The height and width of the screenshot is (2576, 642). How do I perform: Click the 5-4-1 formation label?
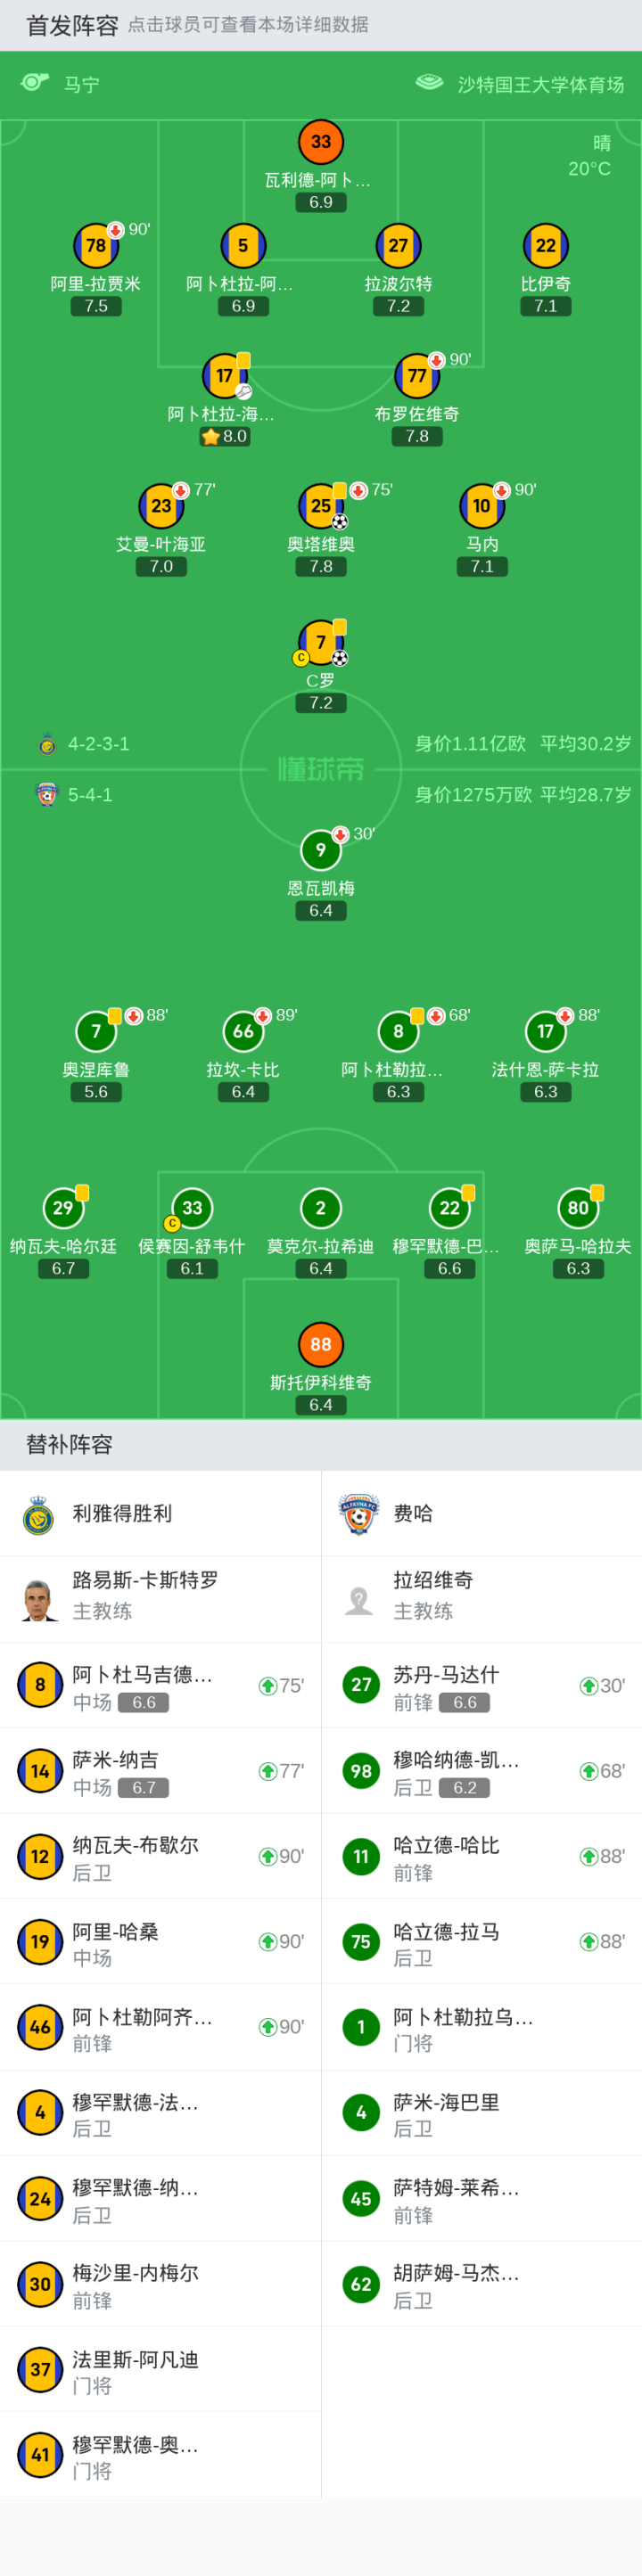89,795
